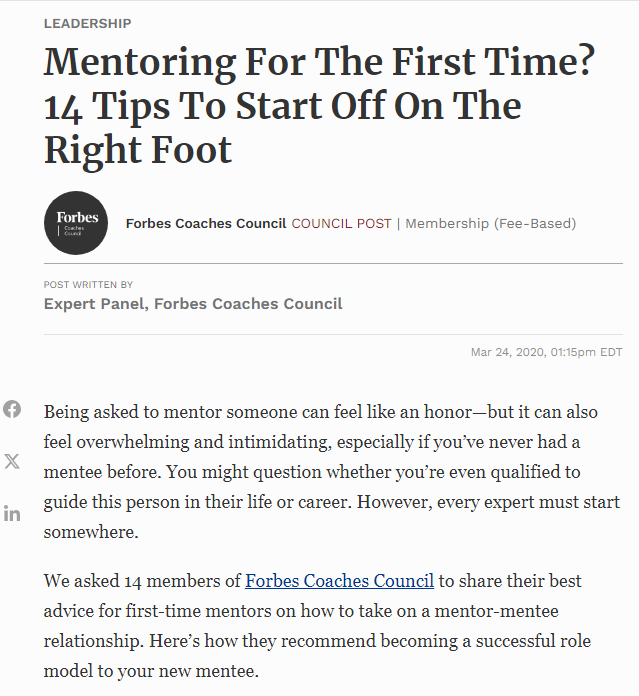This screenshot has width=639, height=696.
Task: Click the 'Right Foot' headline line
Action: tap(138, 150)
